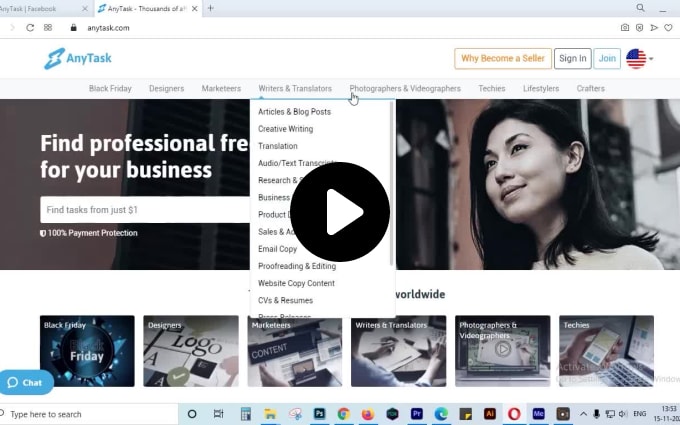
Task: Click the send flow arrow icon
Action: coord(654,28)
